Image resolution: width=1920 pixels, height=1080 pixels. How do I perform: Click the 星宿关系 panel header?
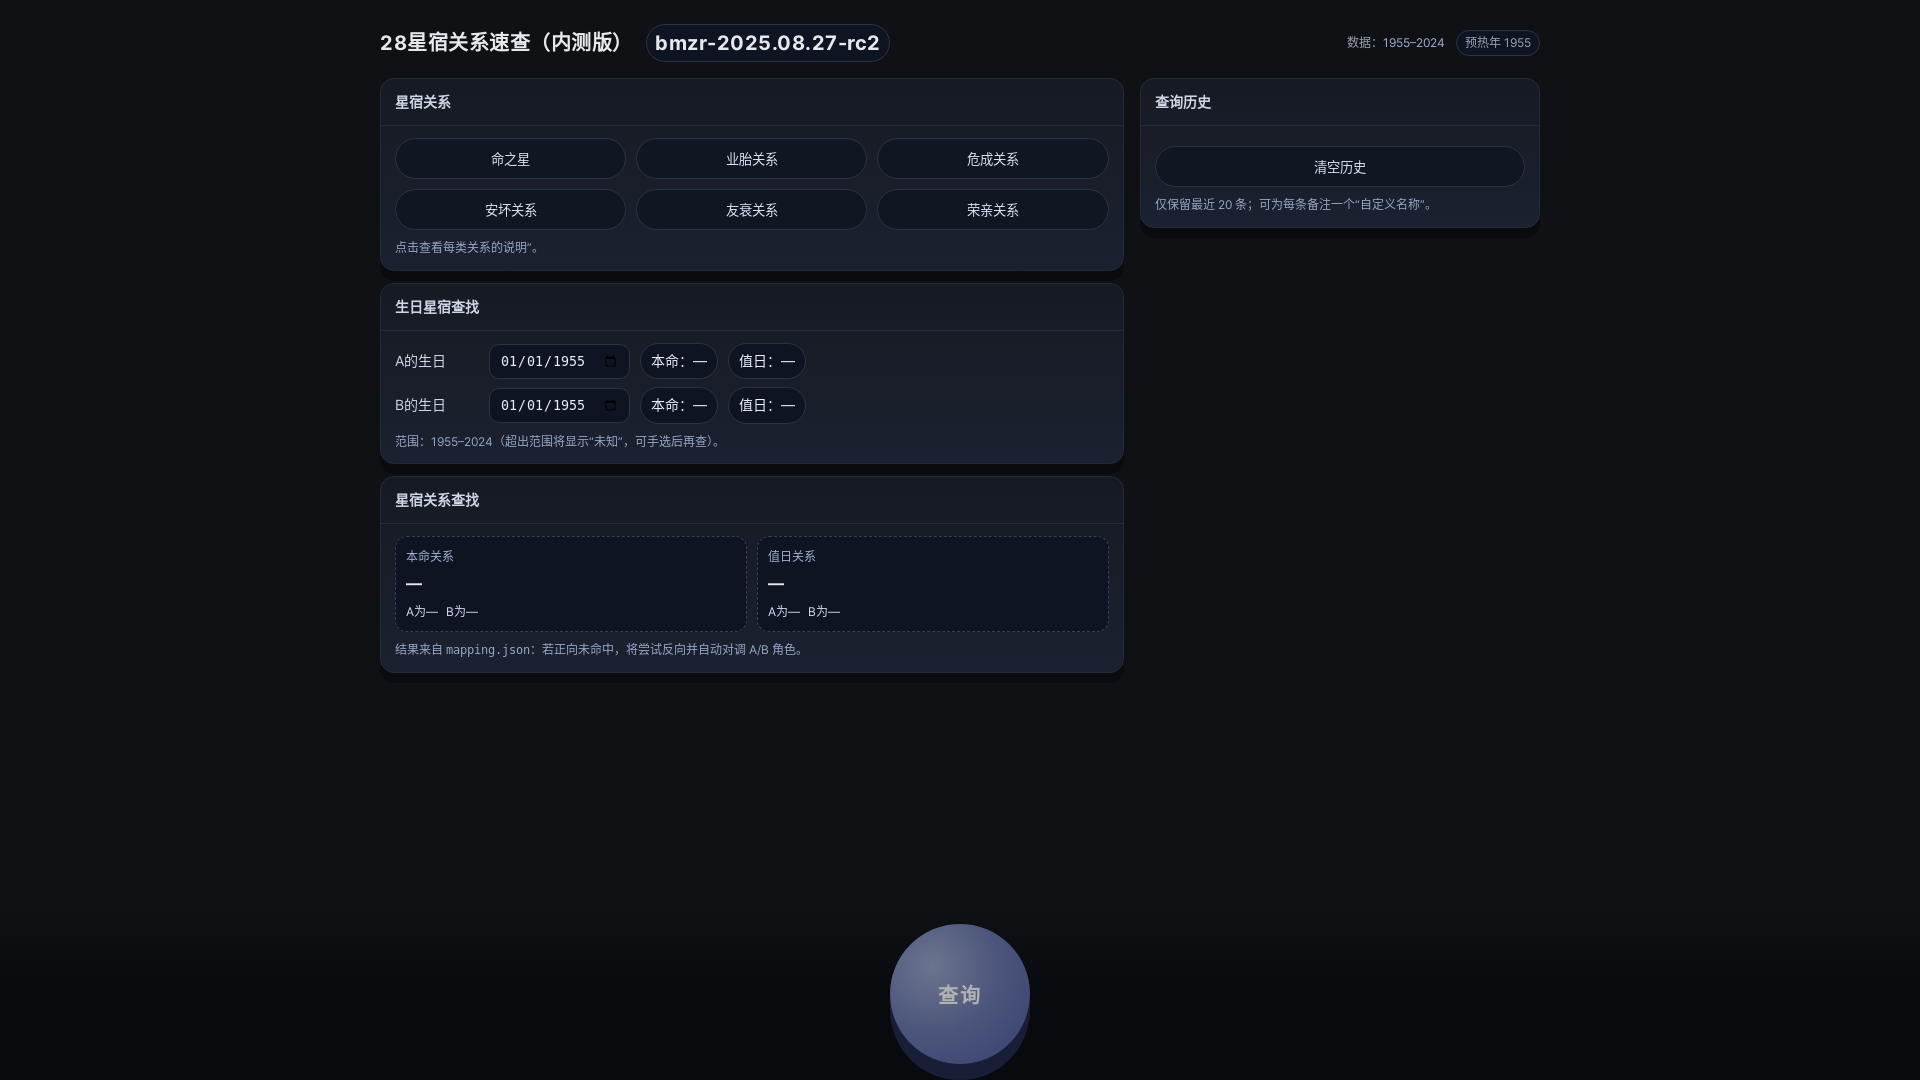pos(752,102)
